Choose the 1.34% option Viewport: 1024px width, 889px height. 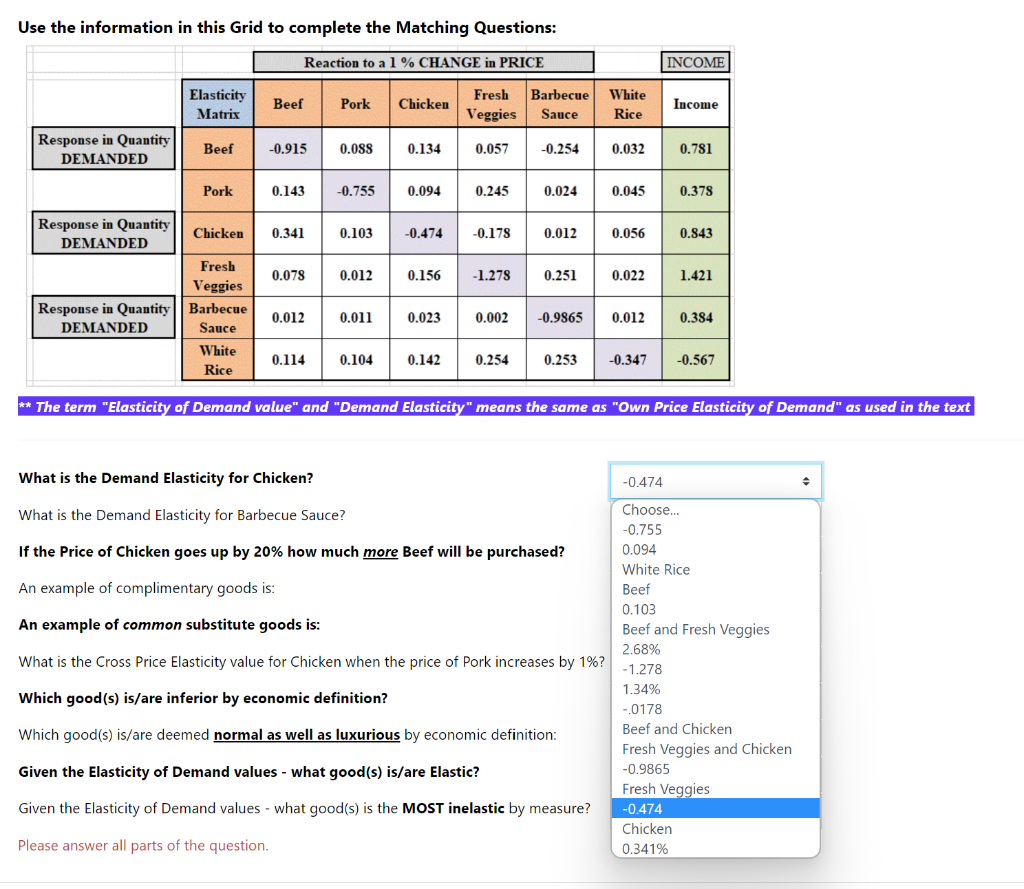pyautogui.click(x=641, y=689)
